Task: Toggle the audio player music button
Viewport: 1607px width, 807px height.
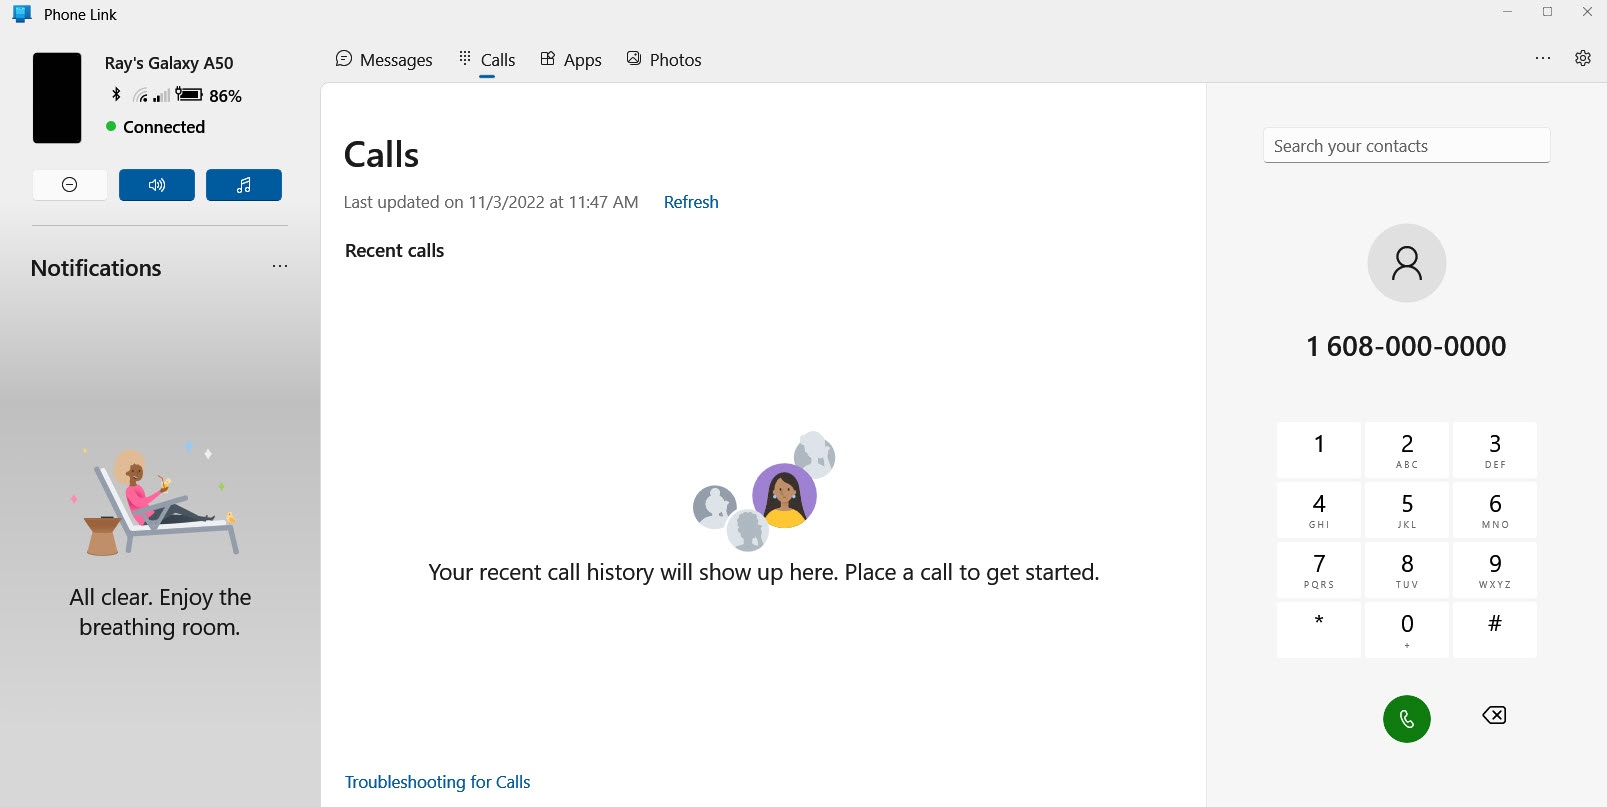Action: pos(244,185)
